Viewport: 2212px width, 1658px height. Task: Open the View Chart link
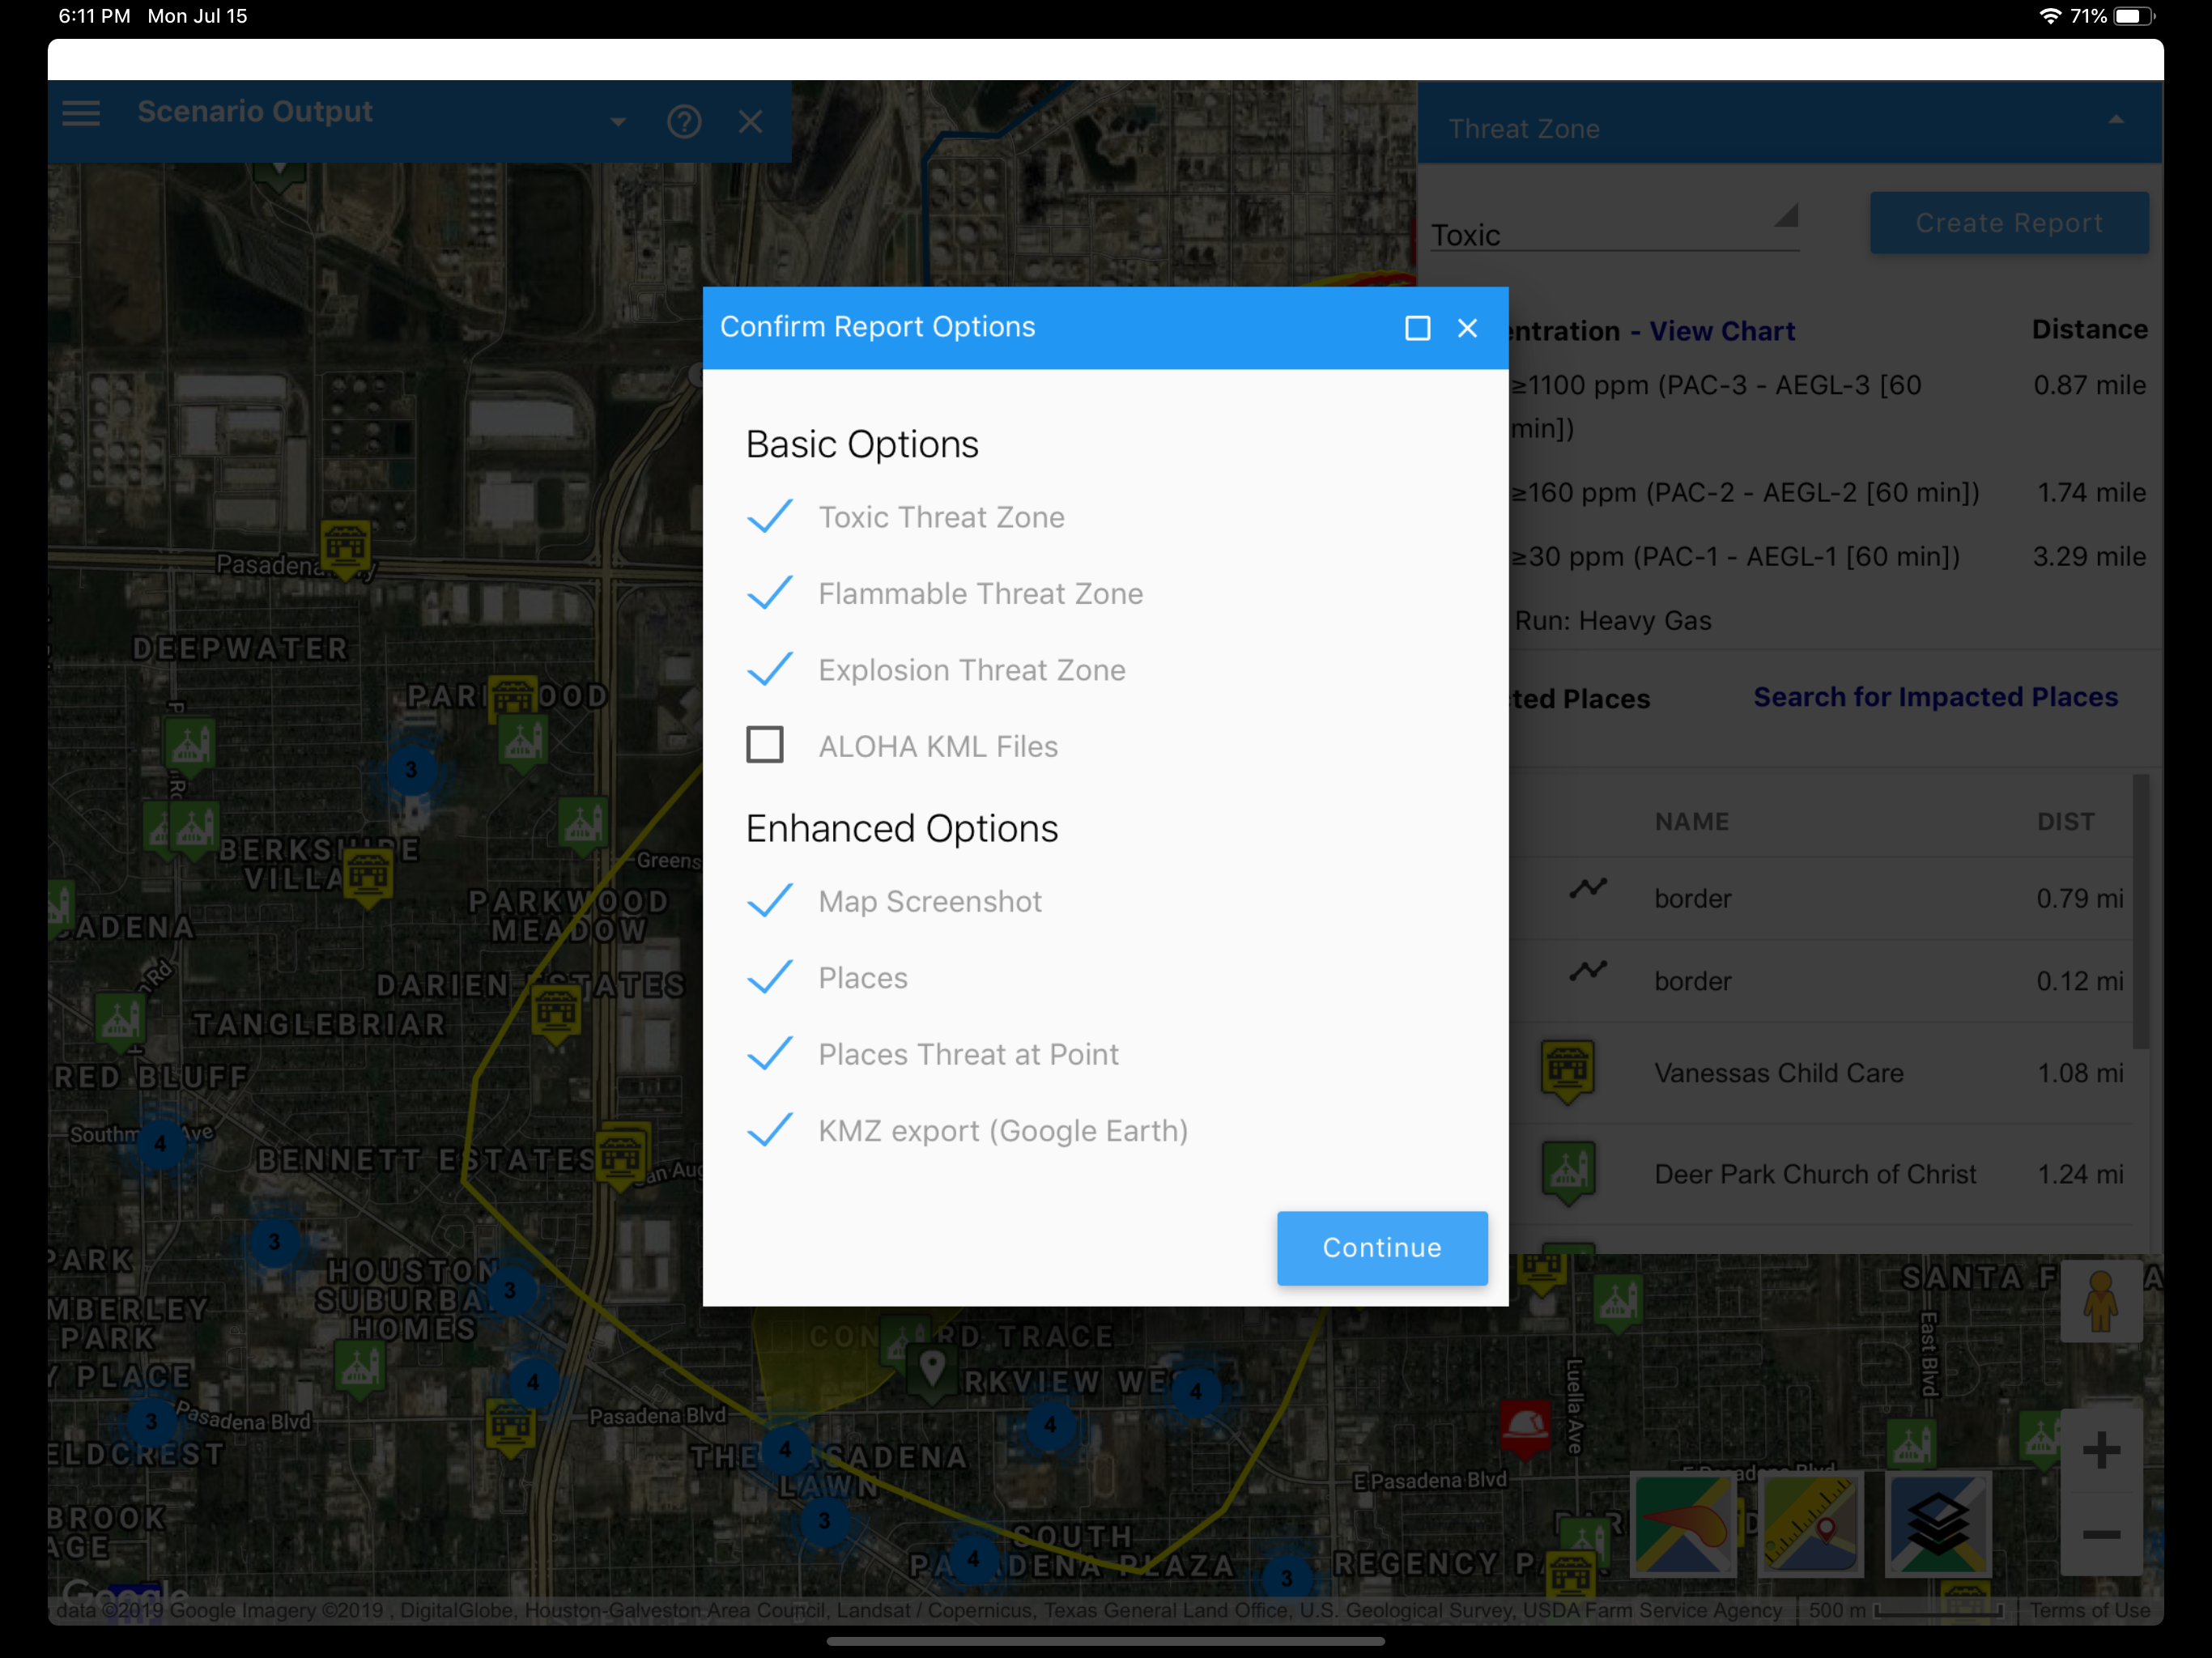click(x=1722, y=331)
